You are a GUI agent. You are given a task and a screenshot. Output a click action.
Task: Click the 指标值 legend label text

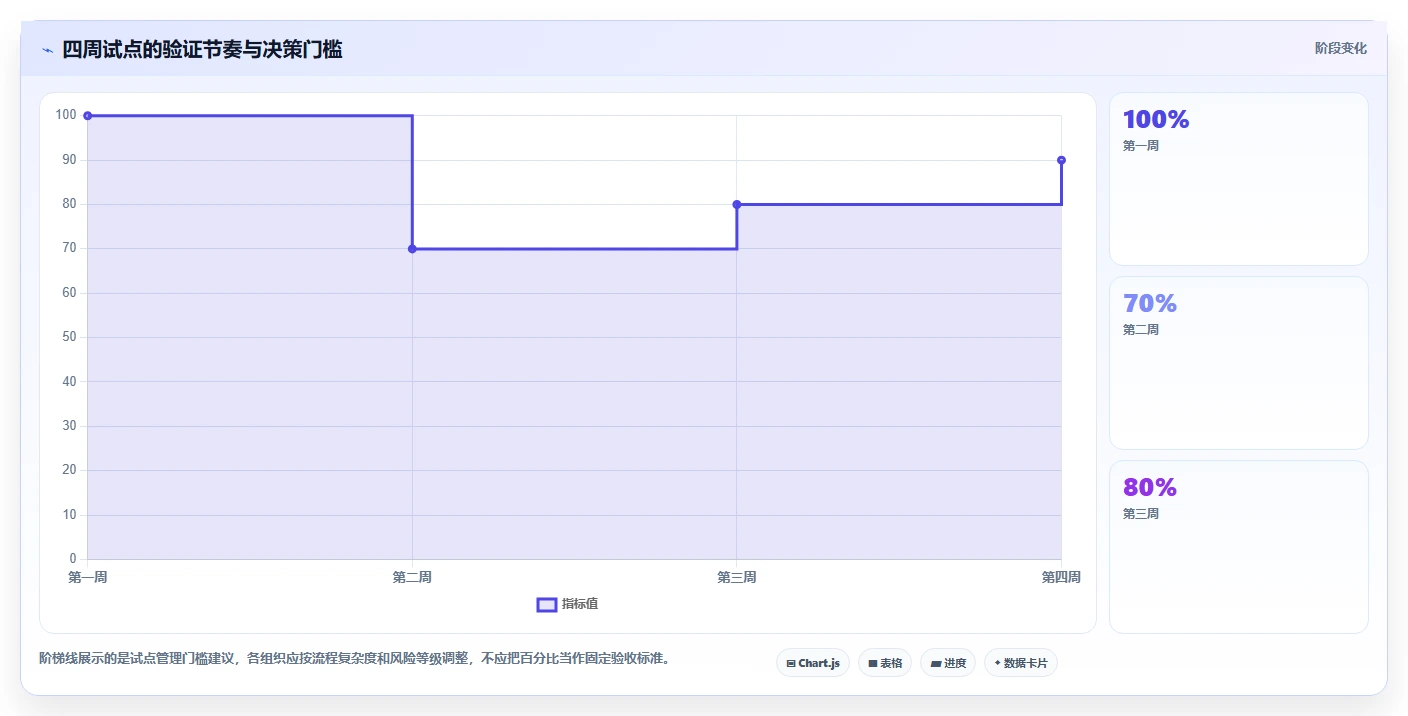point(580,604)
